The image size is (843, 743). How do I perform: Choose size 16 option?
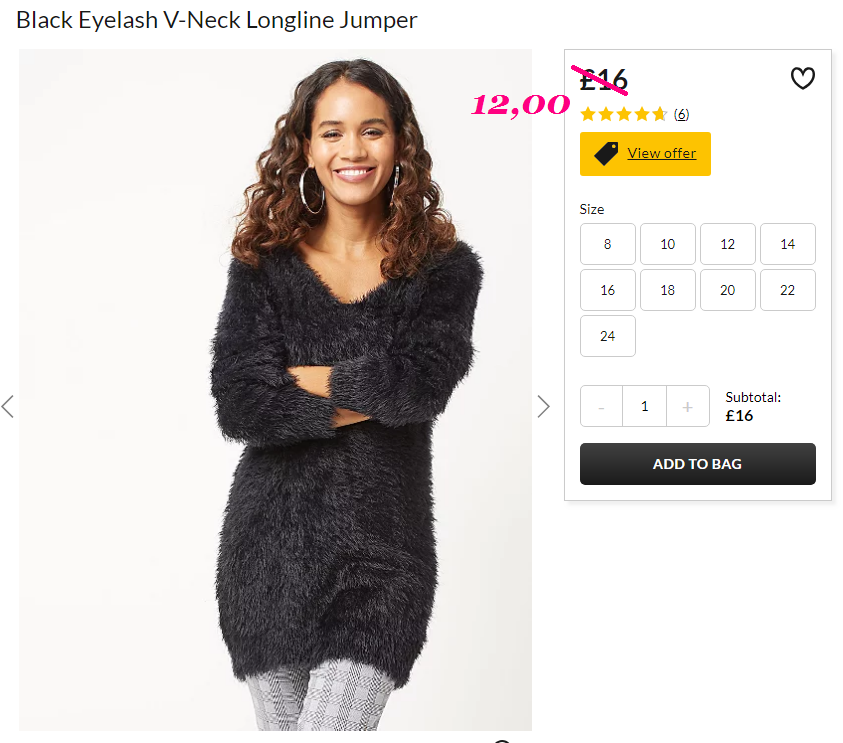point(608,290)
